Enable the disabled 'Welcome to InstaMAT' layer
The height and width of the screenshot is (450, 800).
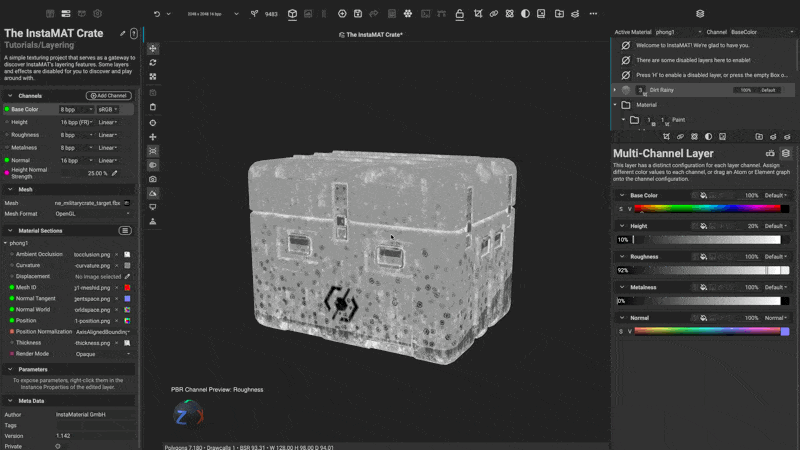click(x=626, y=45)
